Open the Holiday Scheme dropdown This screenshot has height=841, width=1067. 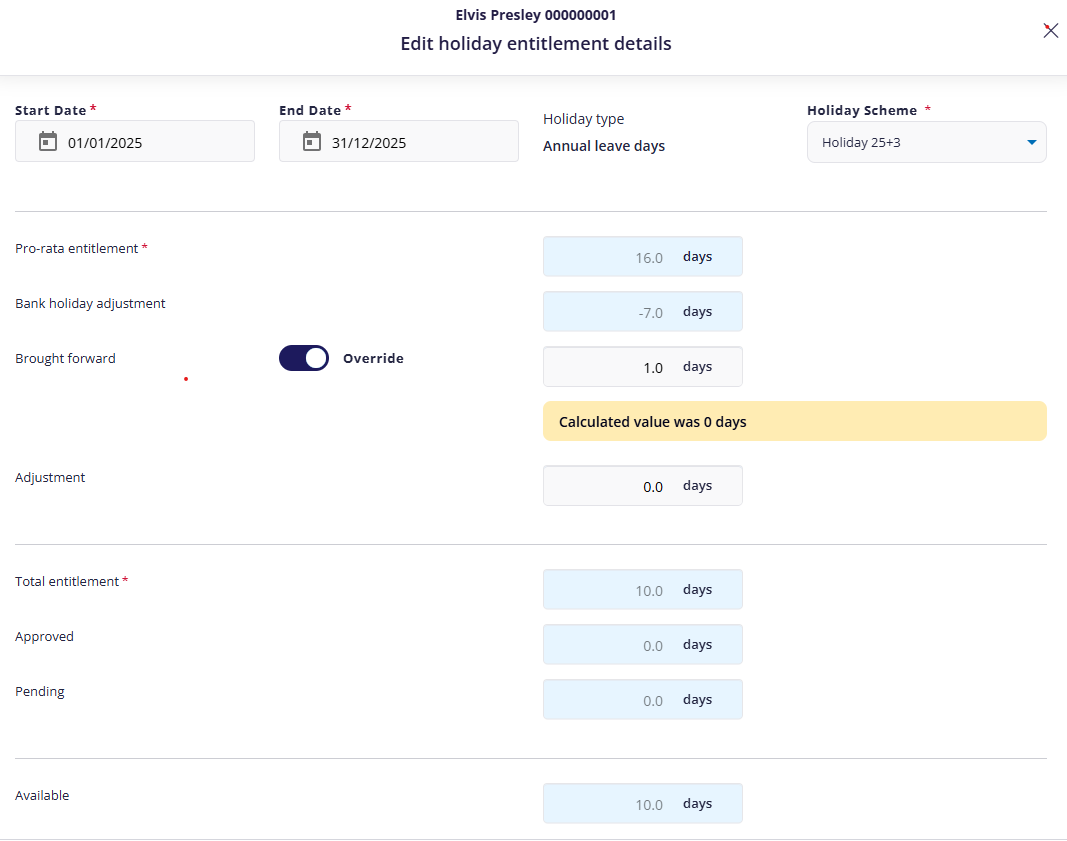tap(915, 142)
